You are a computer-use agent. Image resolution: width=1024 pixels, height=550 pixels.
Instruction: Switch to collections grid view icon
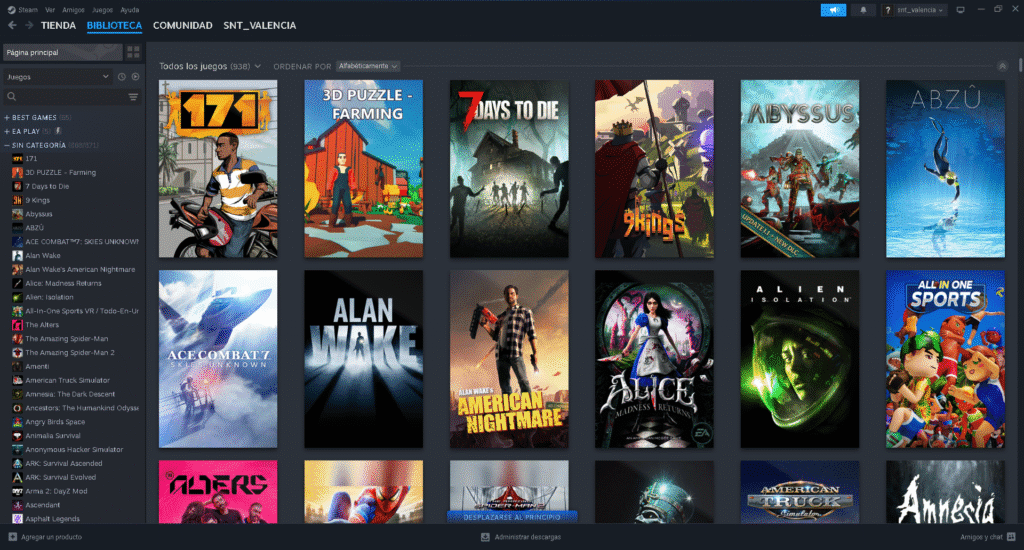tap(133, 52)
